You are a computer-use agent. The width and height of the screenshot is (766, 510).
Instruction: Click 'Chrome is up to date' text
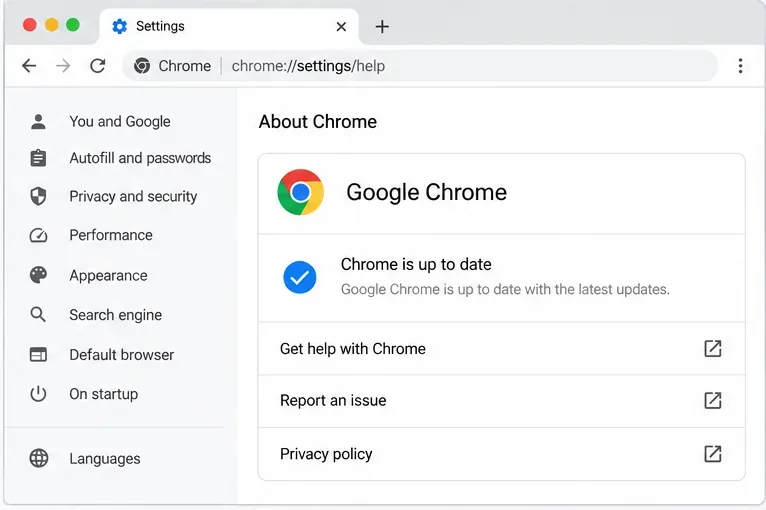(416, 264)
